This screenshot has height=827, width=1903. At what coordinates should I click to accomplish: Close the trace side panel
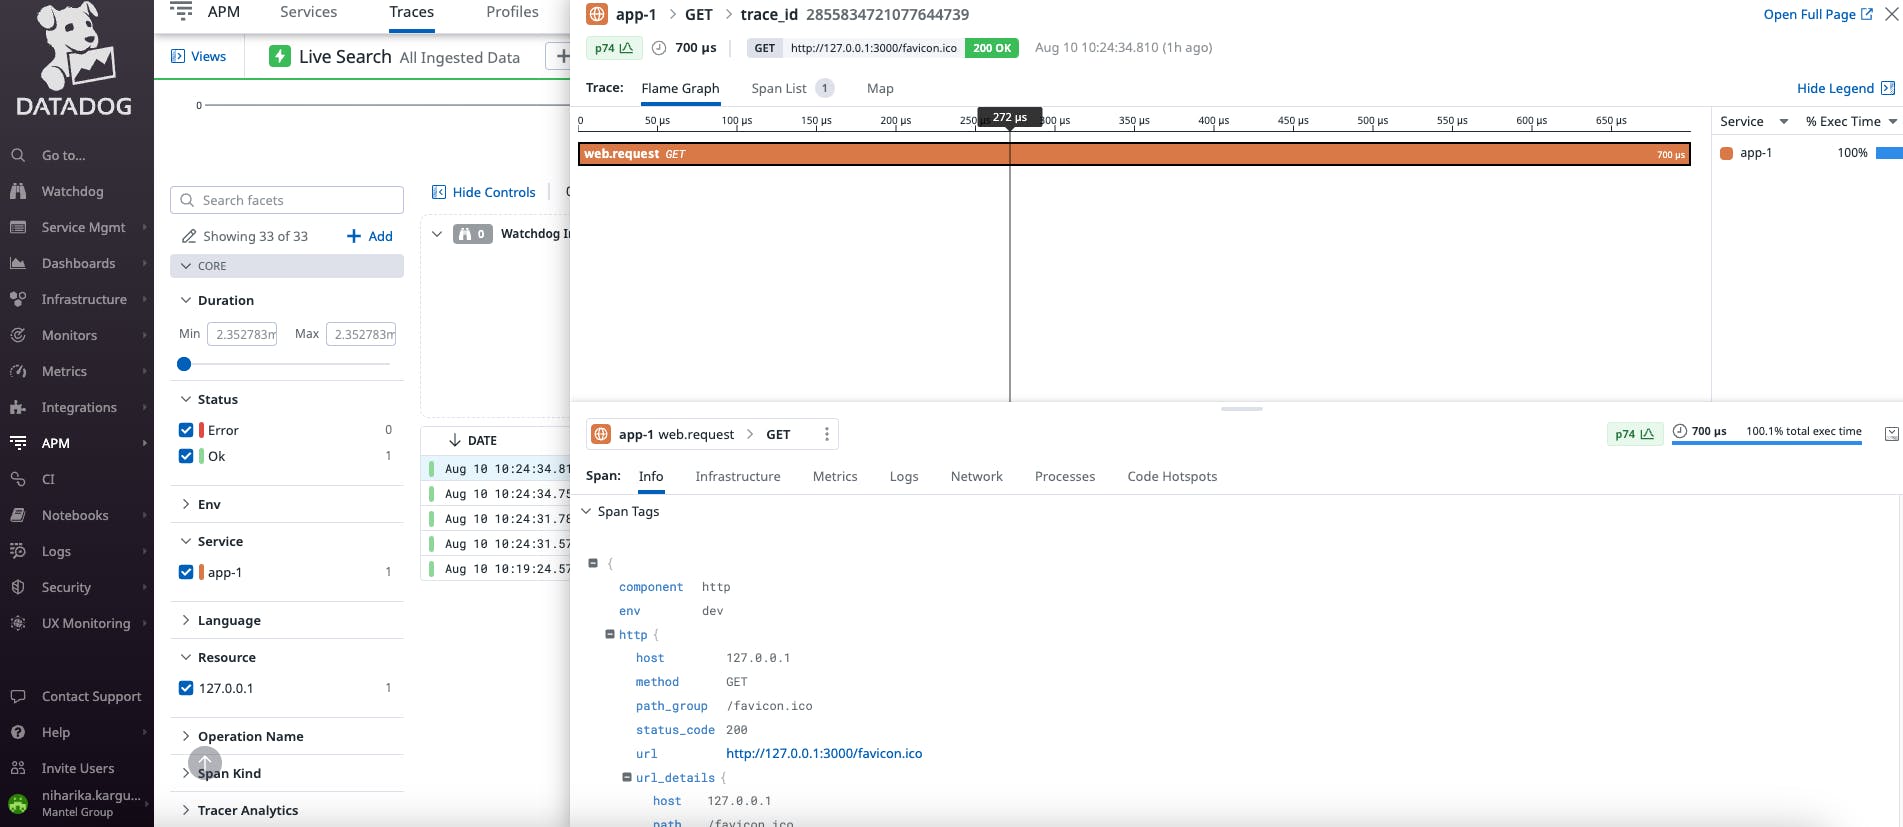pos(1892,14)
